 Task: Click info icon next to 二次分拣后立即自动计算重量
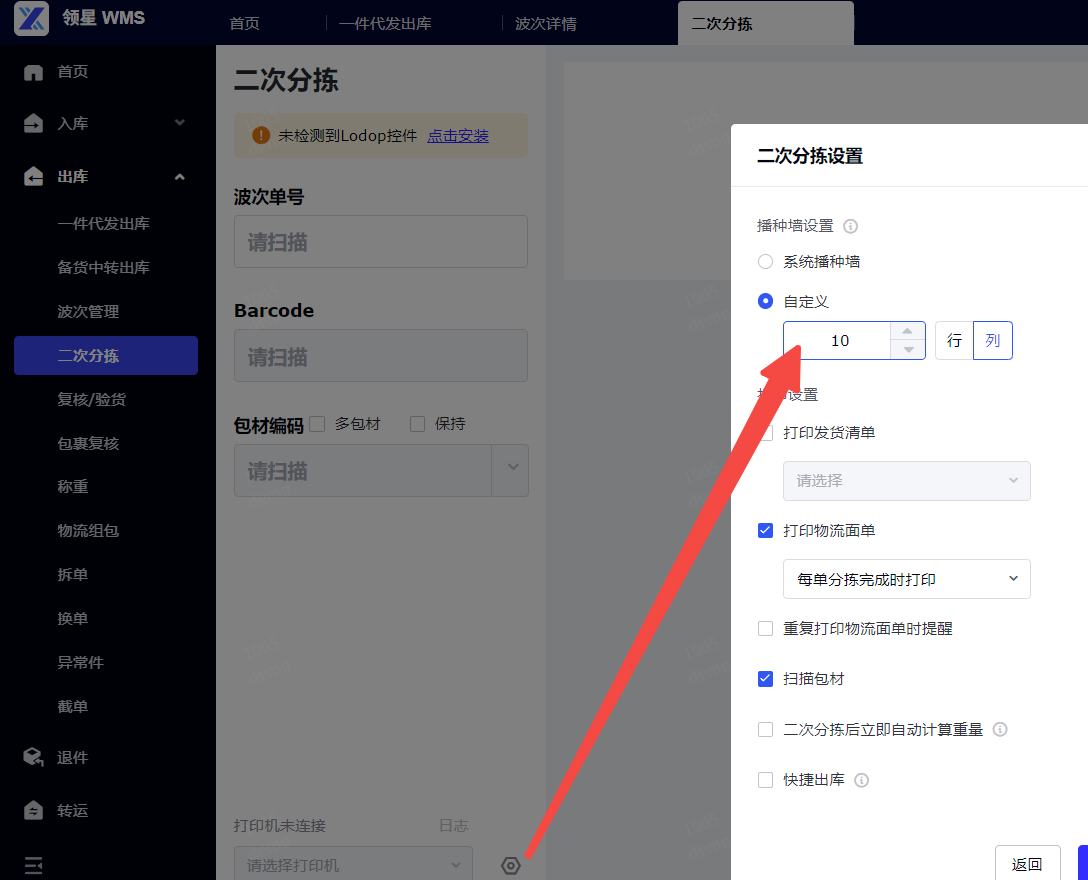(1000, 729)
